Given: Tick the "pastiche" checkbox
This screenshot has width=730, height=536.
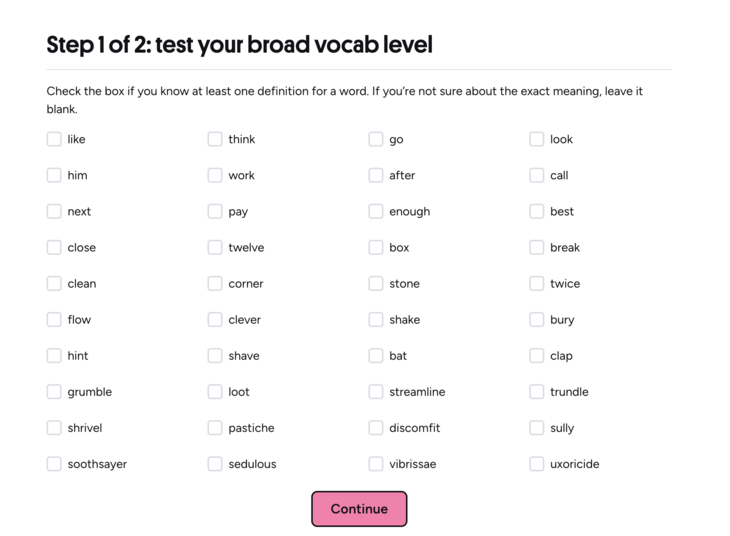Looking at the screenshot, I should click(215, 427).
